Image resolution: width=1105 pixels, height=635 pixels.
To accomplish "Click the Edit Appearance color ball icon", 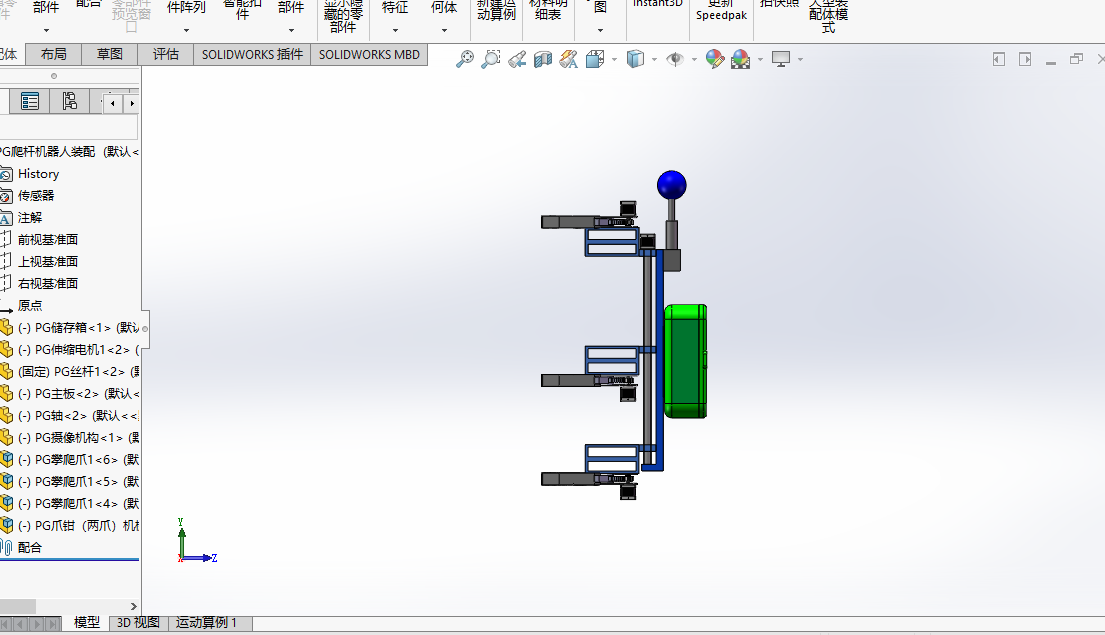I will [x=715, y=59].
